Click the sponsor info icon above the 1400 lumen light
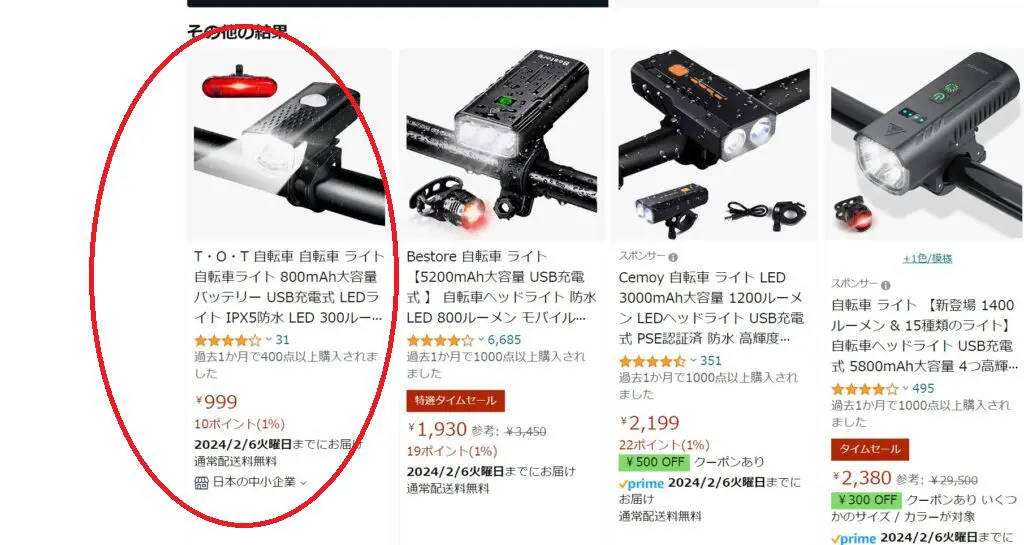This screenshot has width=1024, height=545. point(886,285)
